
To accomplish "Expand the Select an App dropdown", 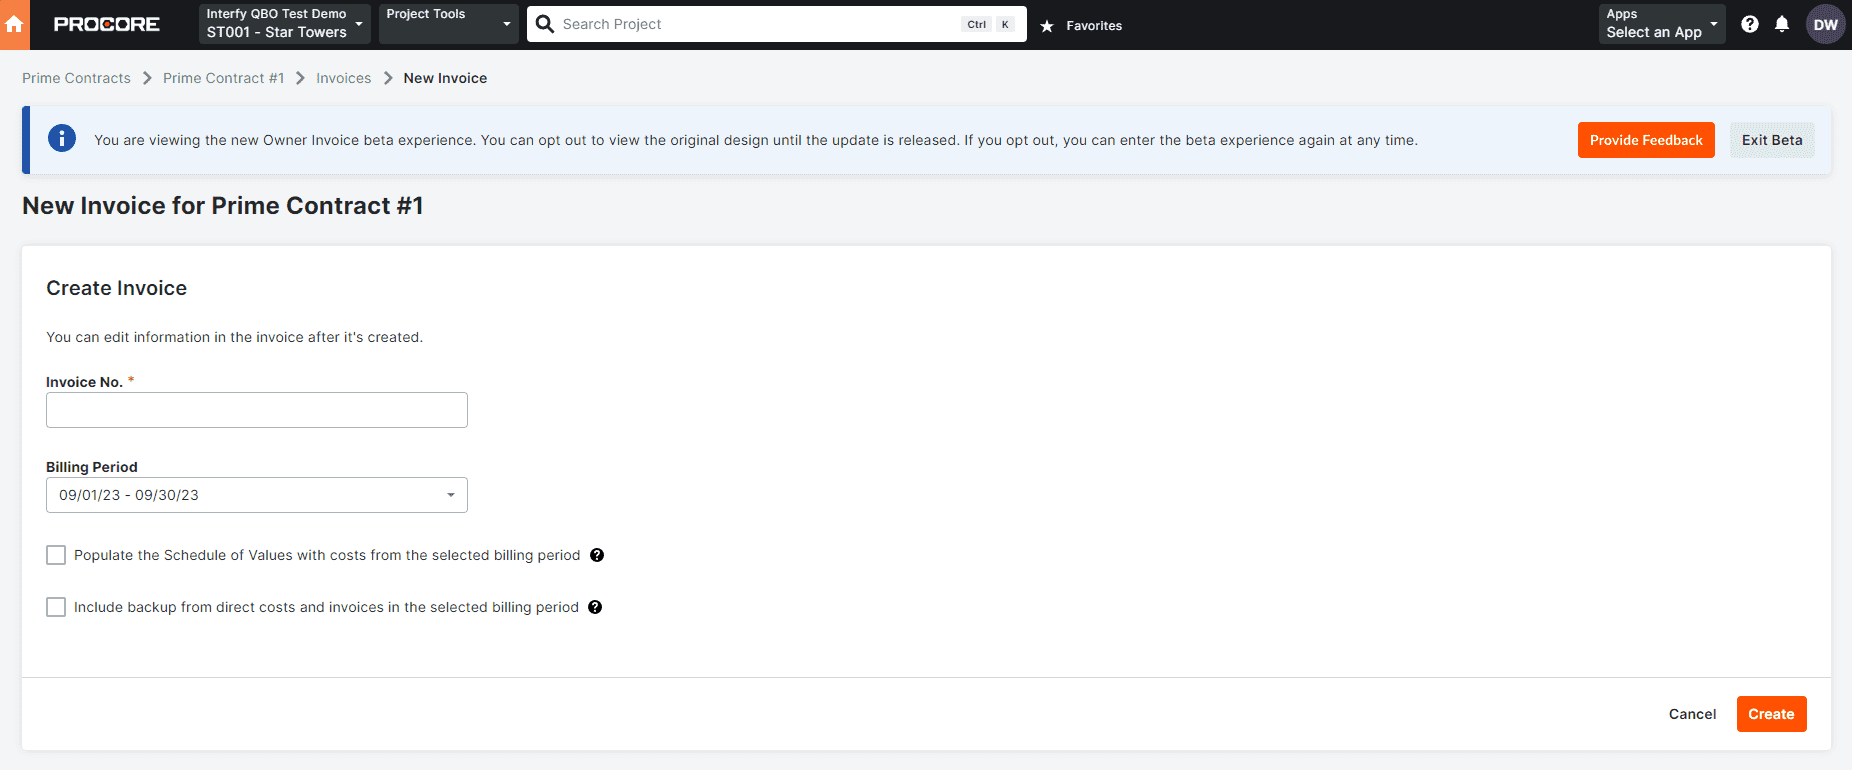I will click(1661, 24).
